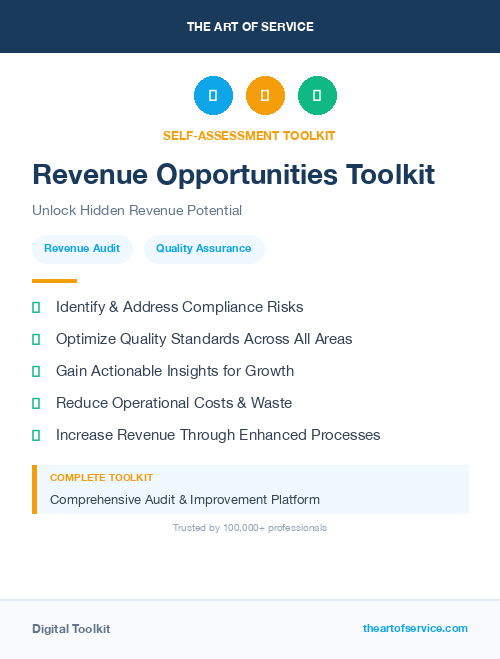
Task: Click Reduce Operational Costs & Waste text
Action: click(x=174, y=403)
